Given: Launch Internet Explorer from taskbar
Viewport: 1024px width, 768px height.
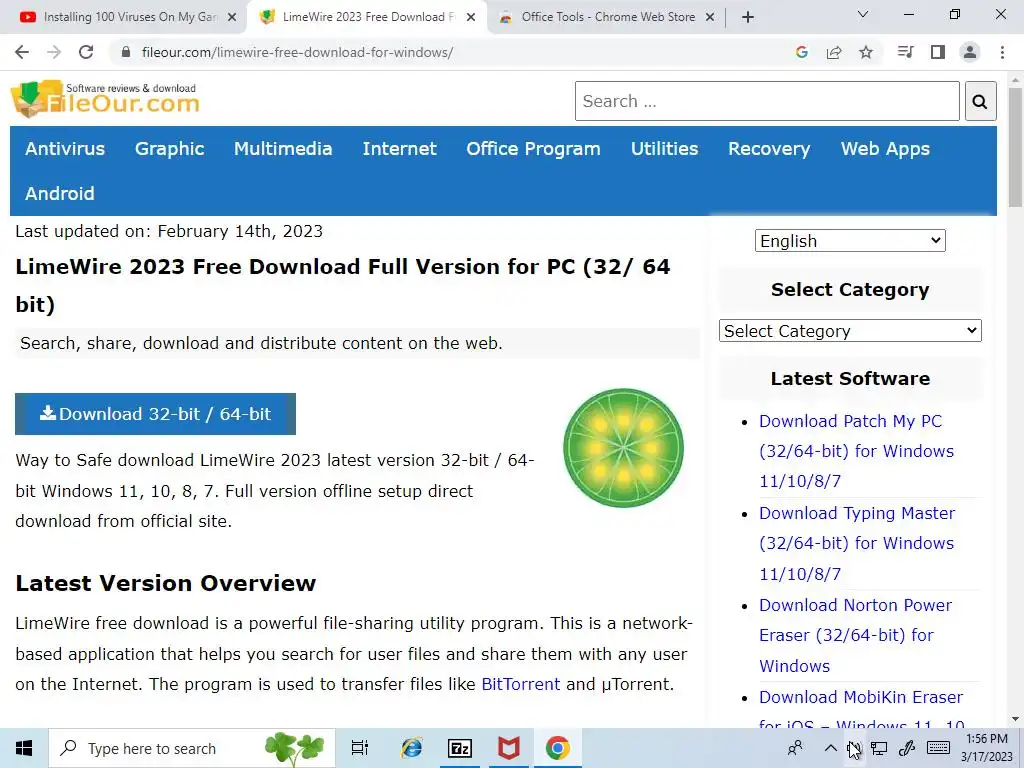Looking at the screenshot, I should 411,748.
